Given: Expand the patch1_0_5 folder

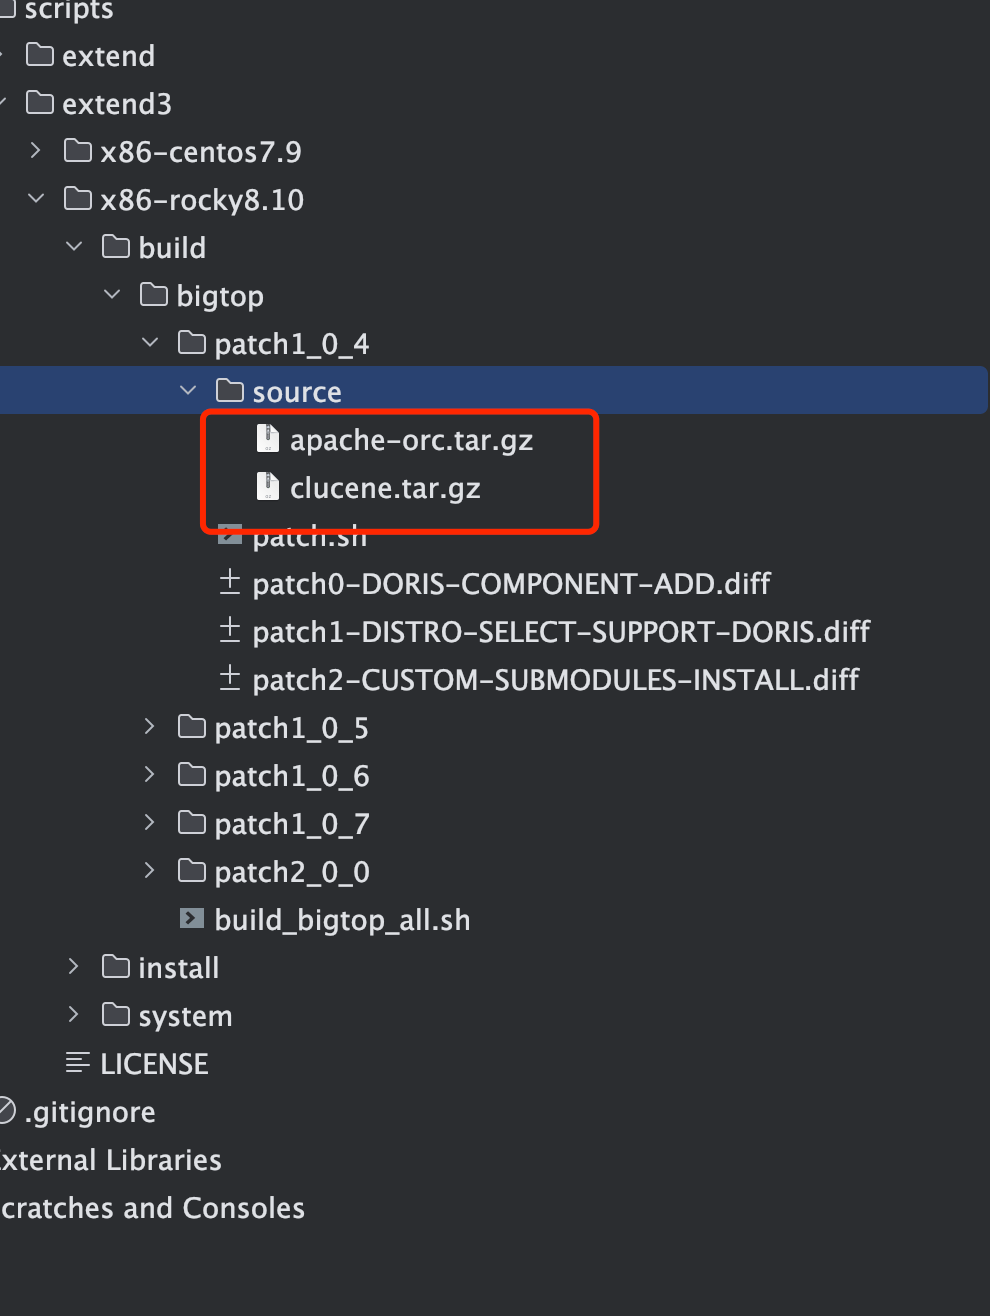Looking at the screenshot, I should click(150, 727).
